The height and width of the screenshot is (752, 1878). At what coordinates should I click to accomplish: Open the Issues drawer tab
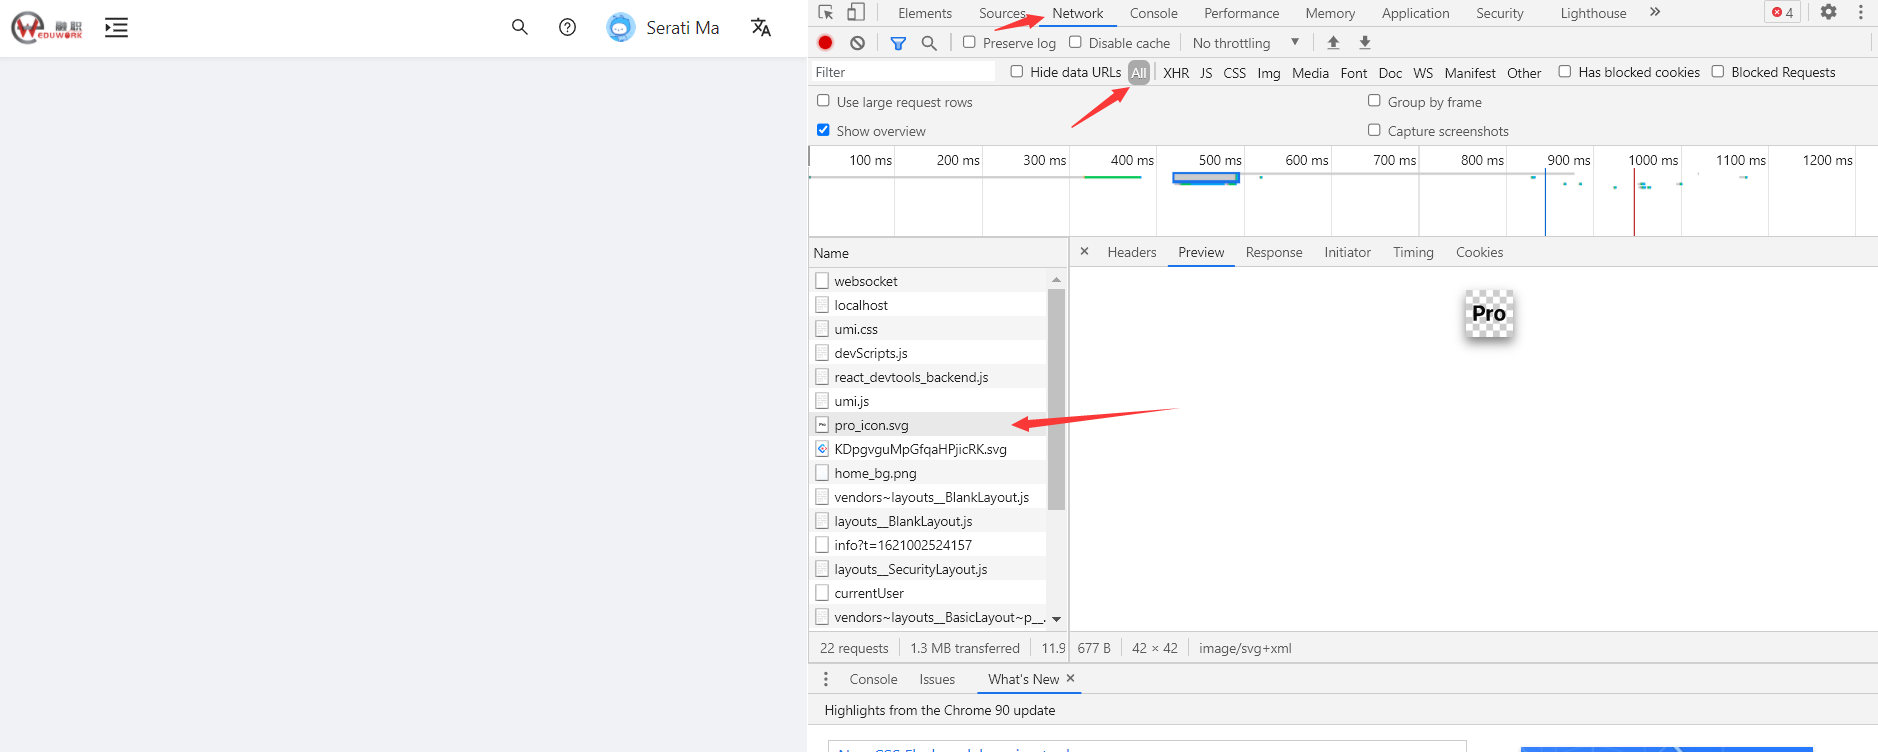pyautogui.click(x=937, y=679)
